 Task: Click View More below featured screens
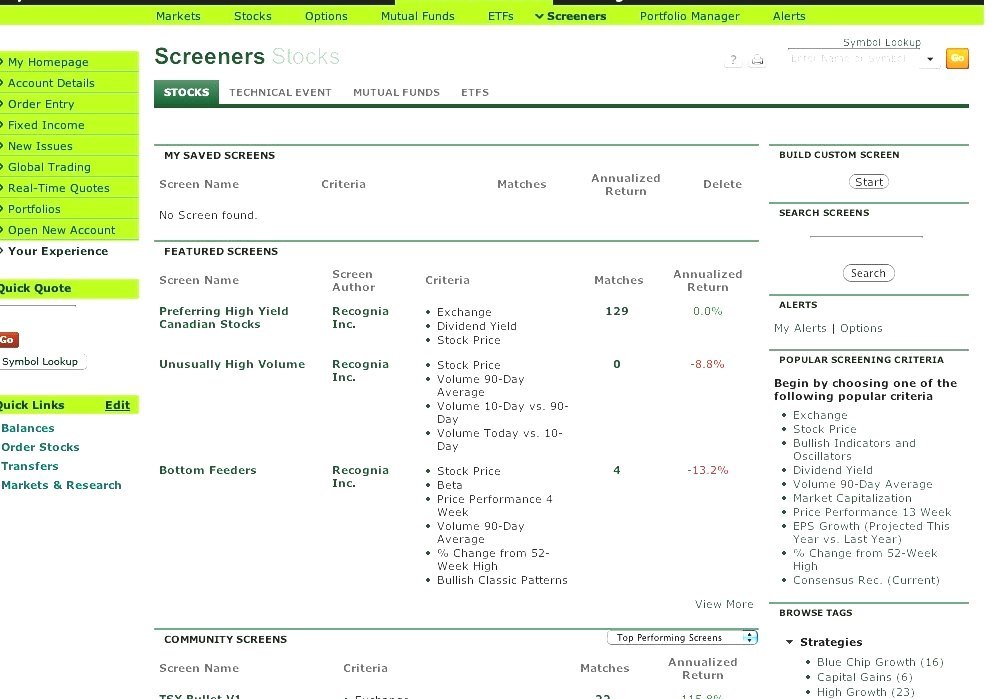(x=723, y=604)
